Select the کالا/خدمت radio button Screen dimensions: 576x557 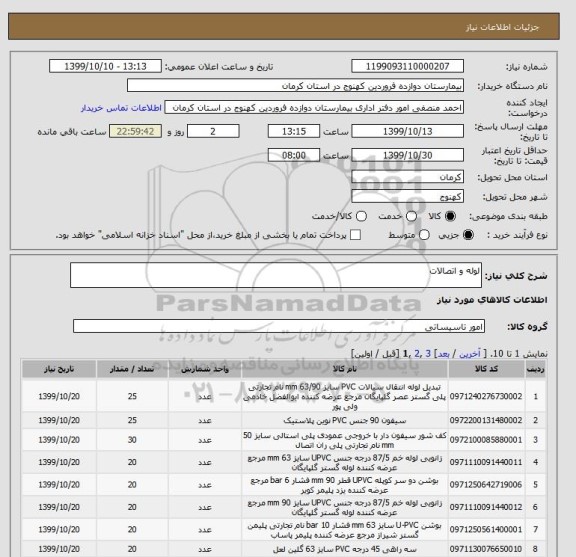(x=361, y=216)
